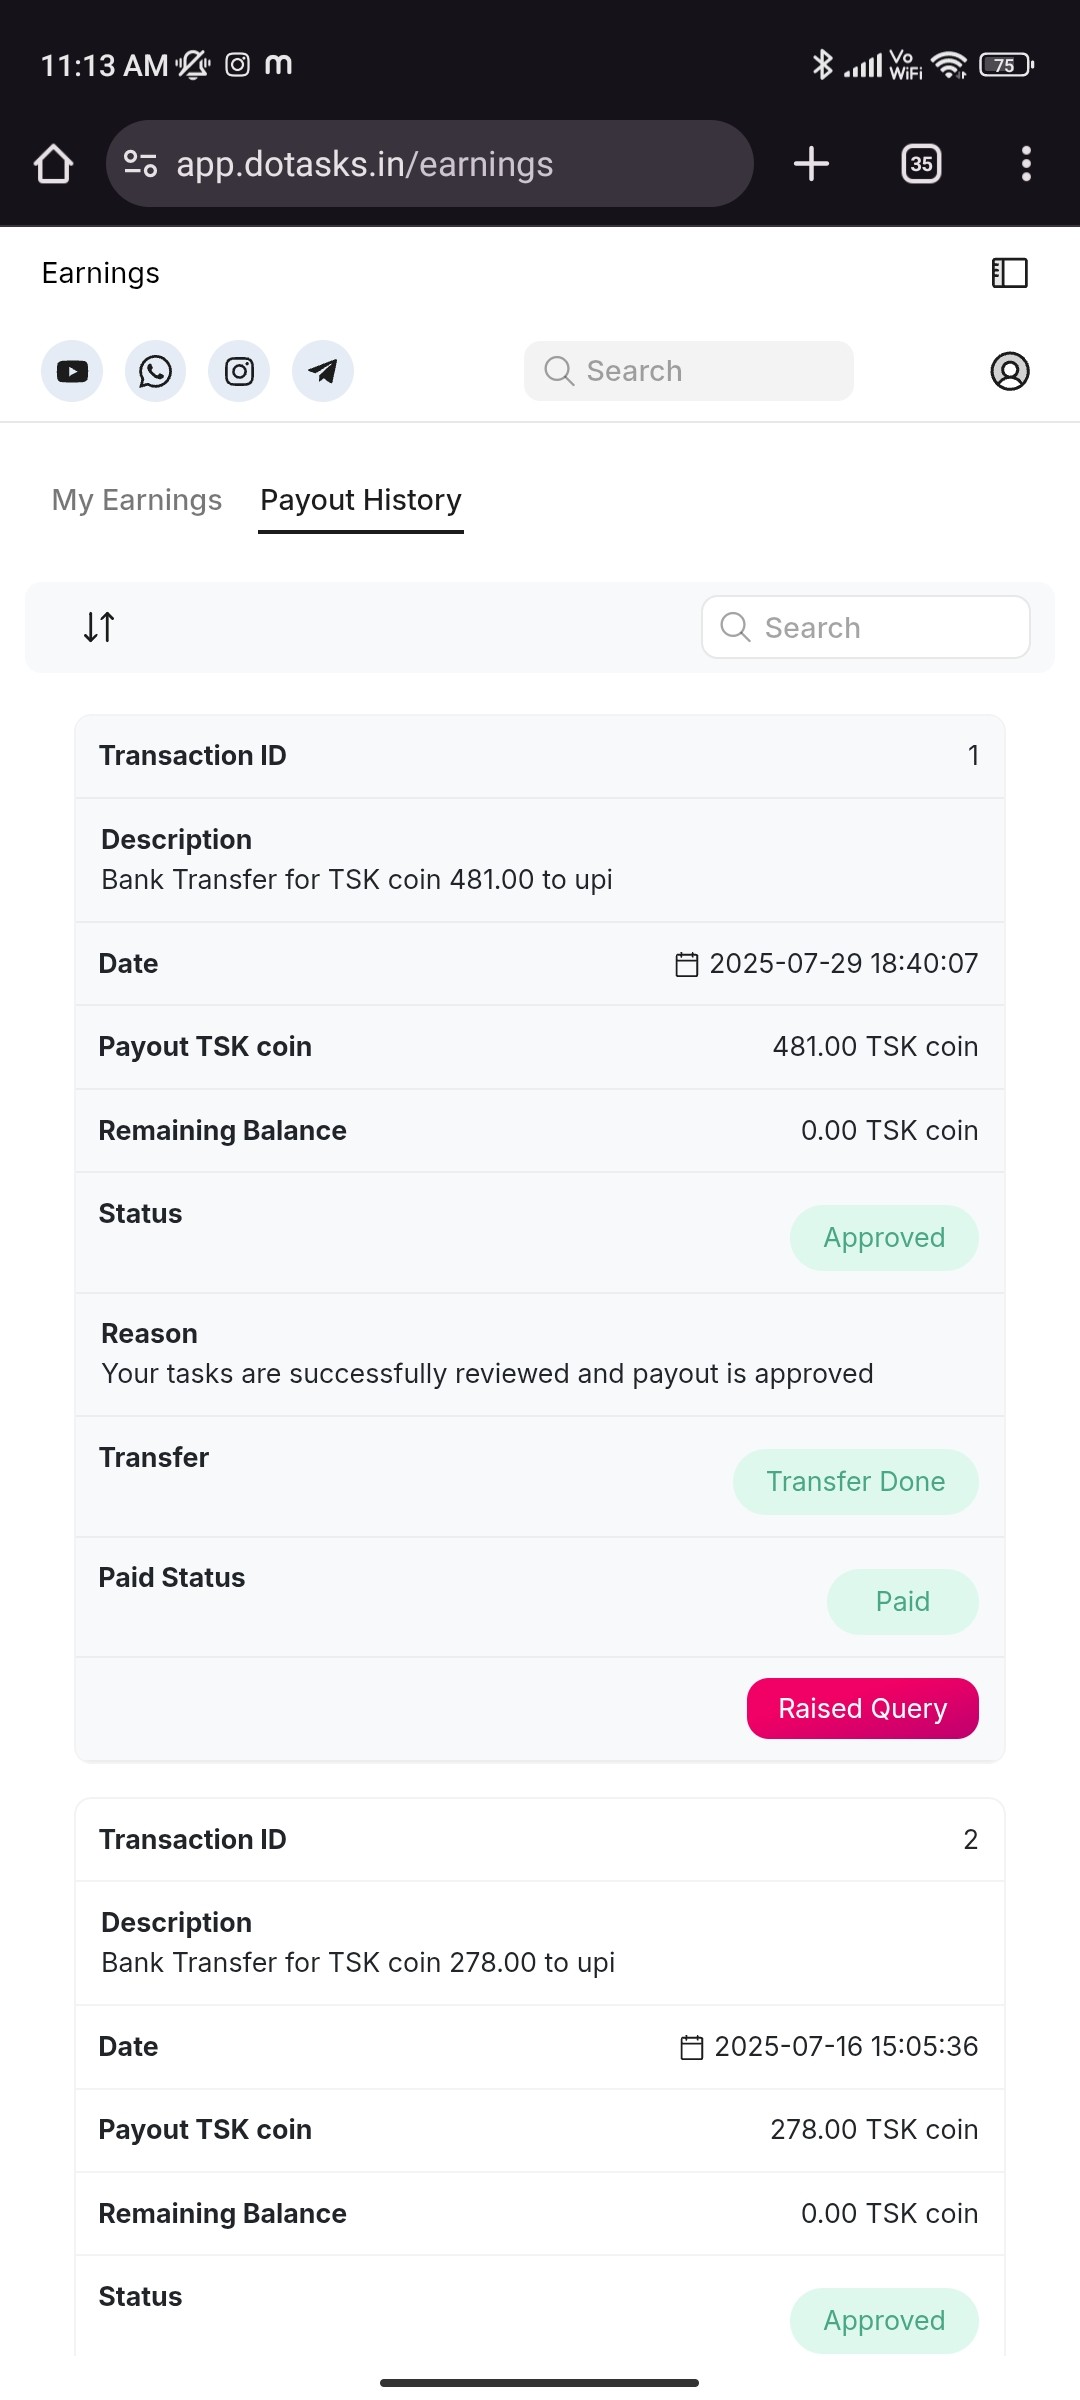Click the Raised Query button
Image resolution: width=1080 pixels, height=2400 pixels.
click(862, 1708)
